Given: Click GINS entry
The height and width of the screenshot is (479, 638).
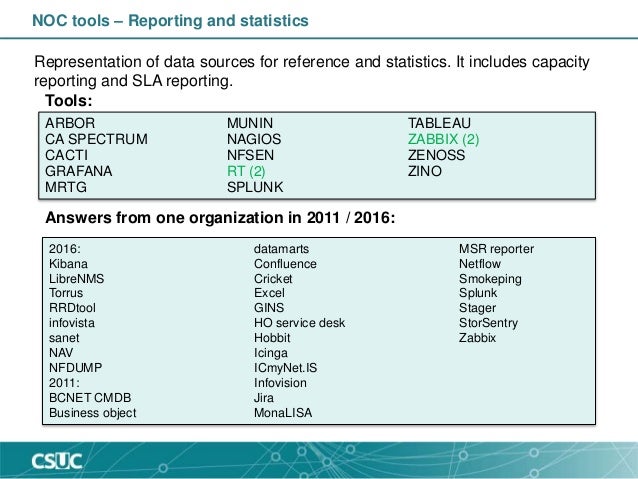Looking at the screenshot, I should tap(269, 308).
